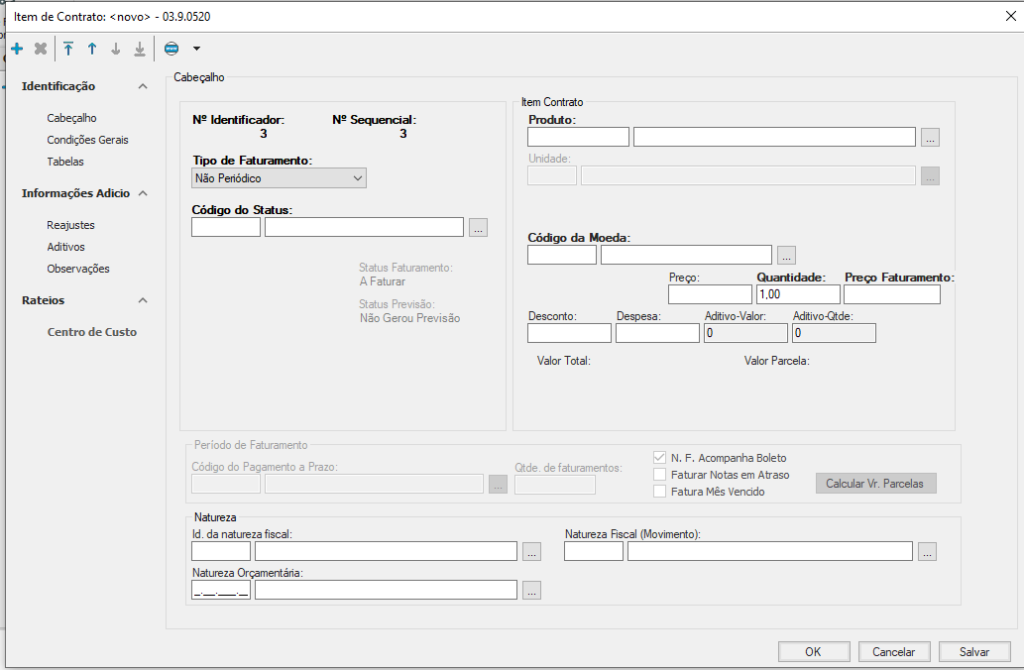Viewport: 1024px width, 670px height.
Task: Select Condições Gerais in the sidebar
Action: pos(87,140)
